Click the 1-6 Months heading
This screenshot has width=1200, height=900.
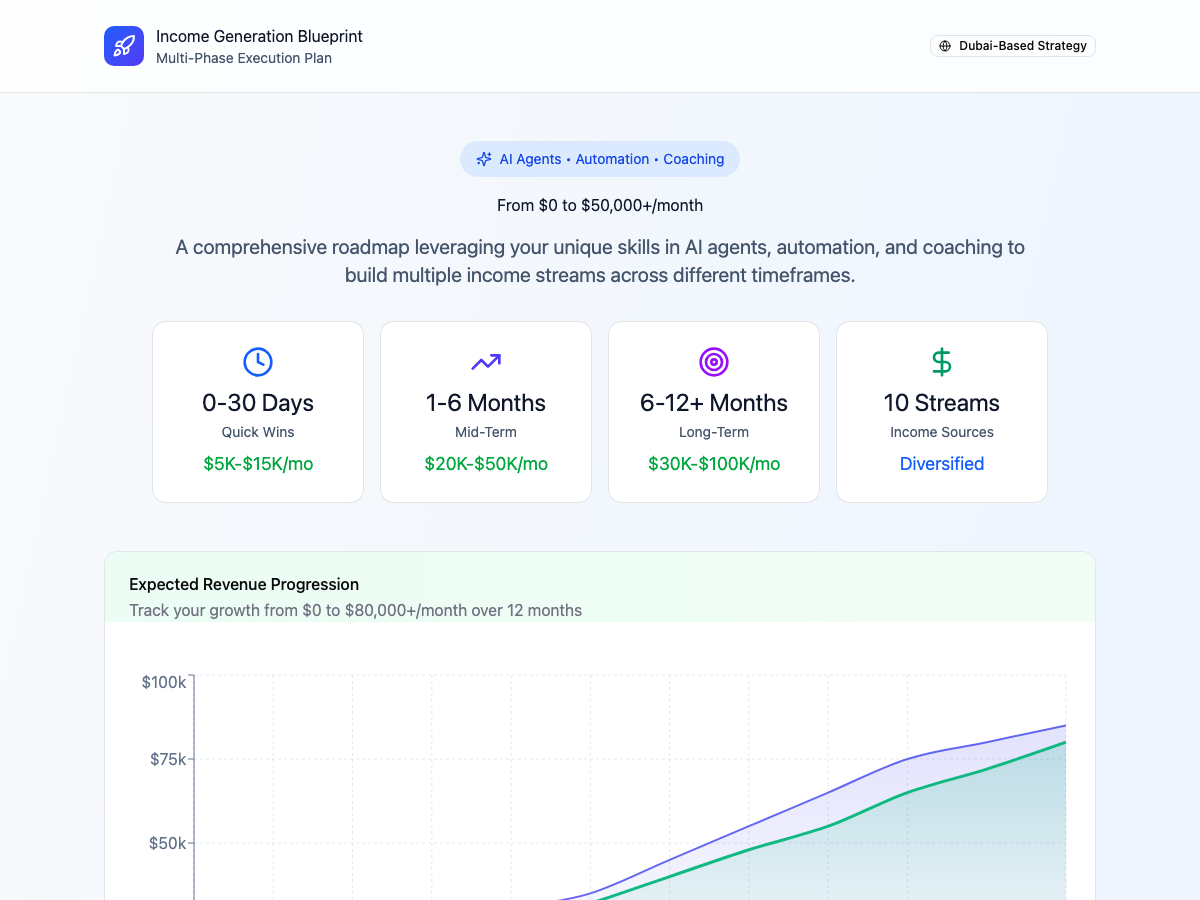point(486,403)
